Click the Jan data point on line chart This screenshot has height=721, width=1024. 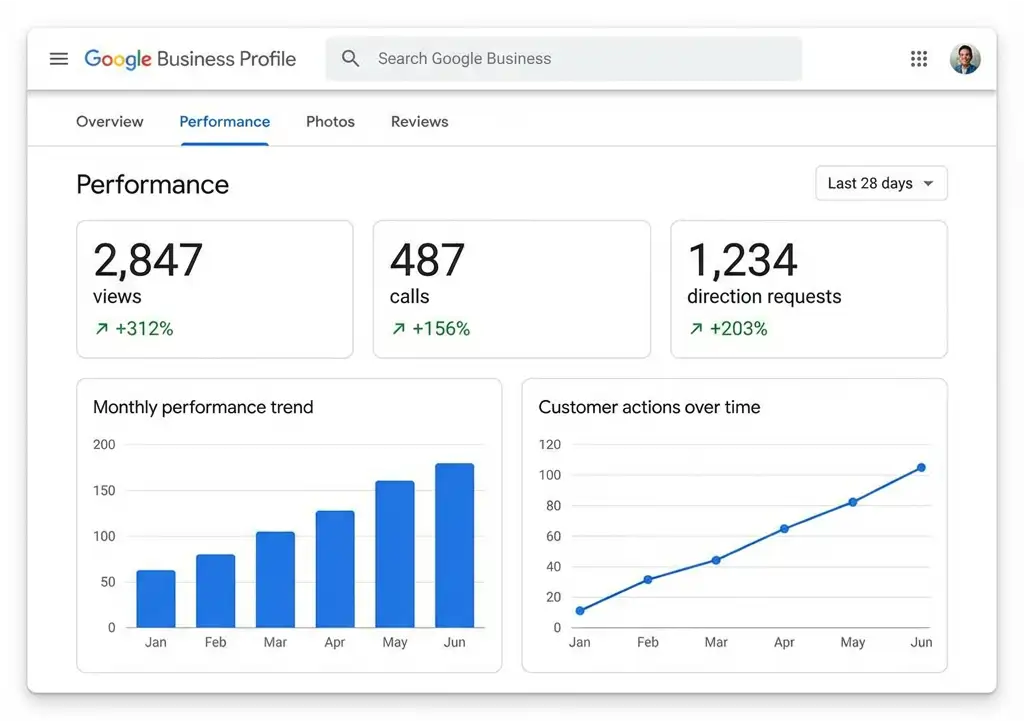(580, 611)
